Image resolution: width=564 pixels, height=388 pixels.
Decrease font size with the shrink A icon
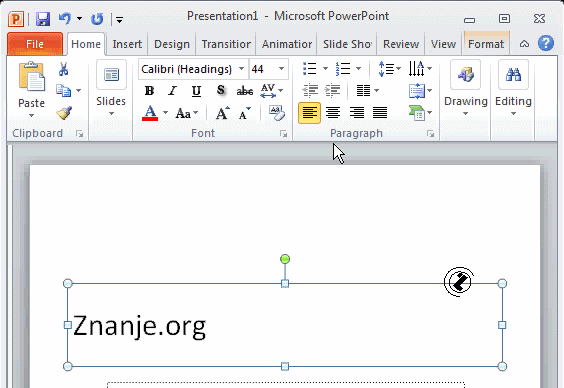click(x=245, y=113)
